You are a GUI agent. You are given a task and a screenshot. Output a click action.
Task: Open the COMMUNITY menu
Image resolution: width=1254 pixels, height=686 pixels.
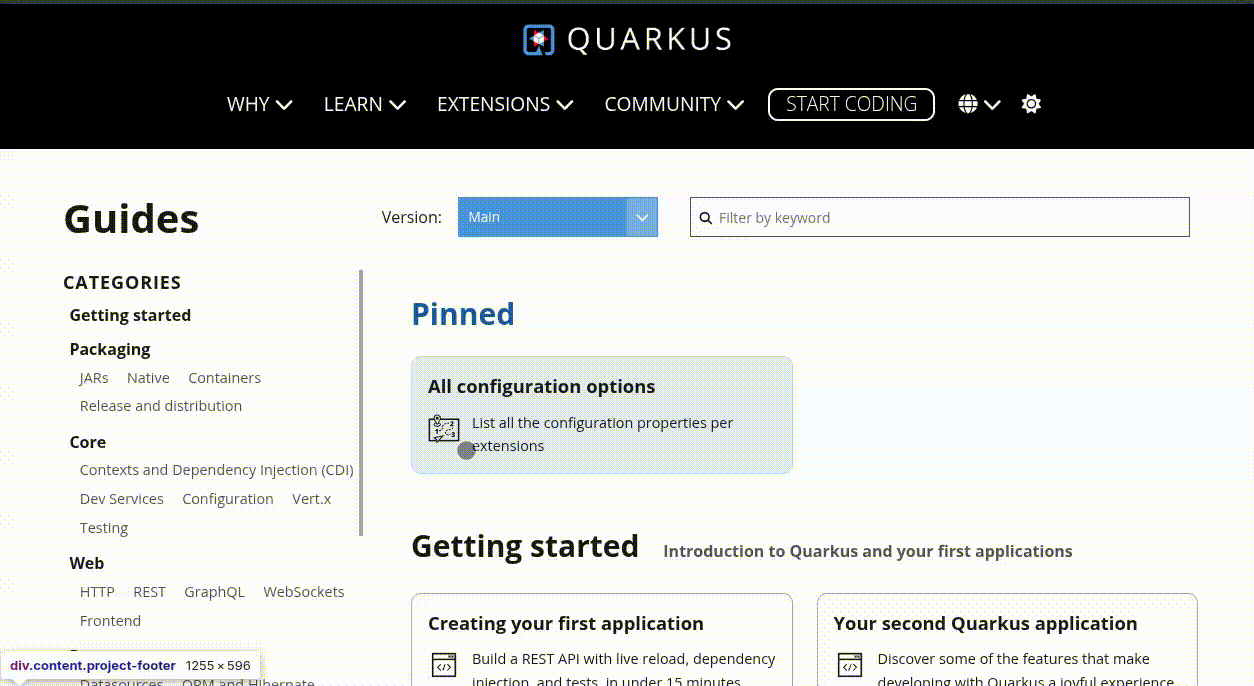(x=674, y=104)
